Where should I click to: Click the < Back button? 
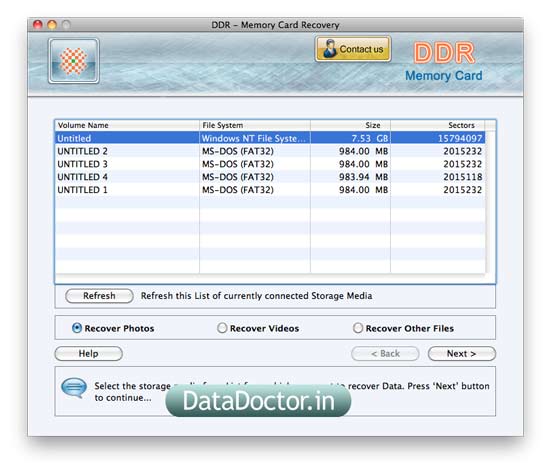point(385,353)
